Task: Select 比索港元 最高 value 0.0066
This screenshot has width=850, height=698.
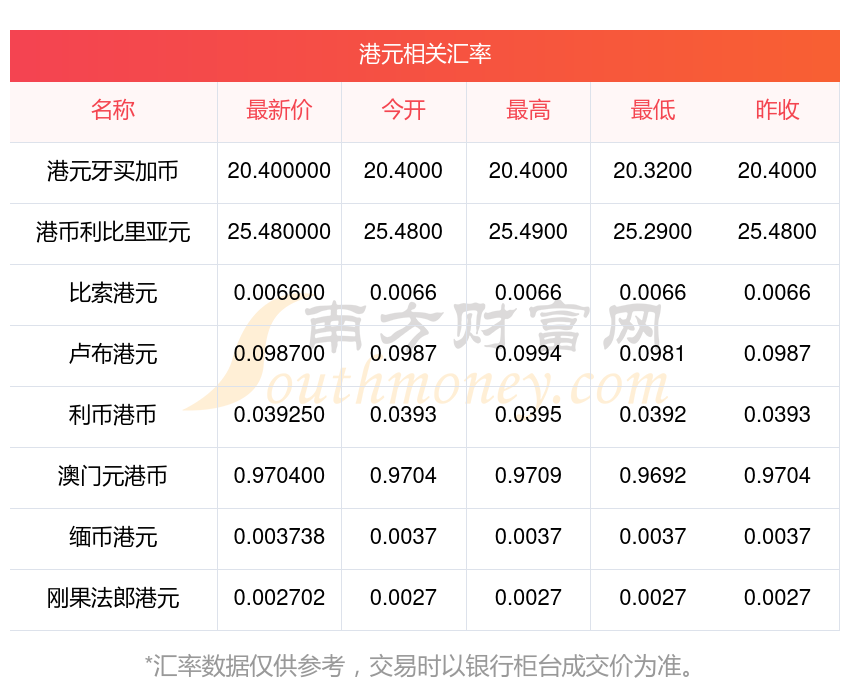Action: coord(528,293)
